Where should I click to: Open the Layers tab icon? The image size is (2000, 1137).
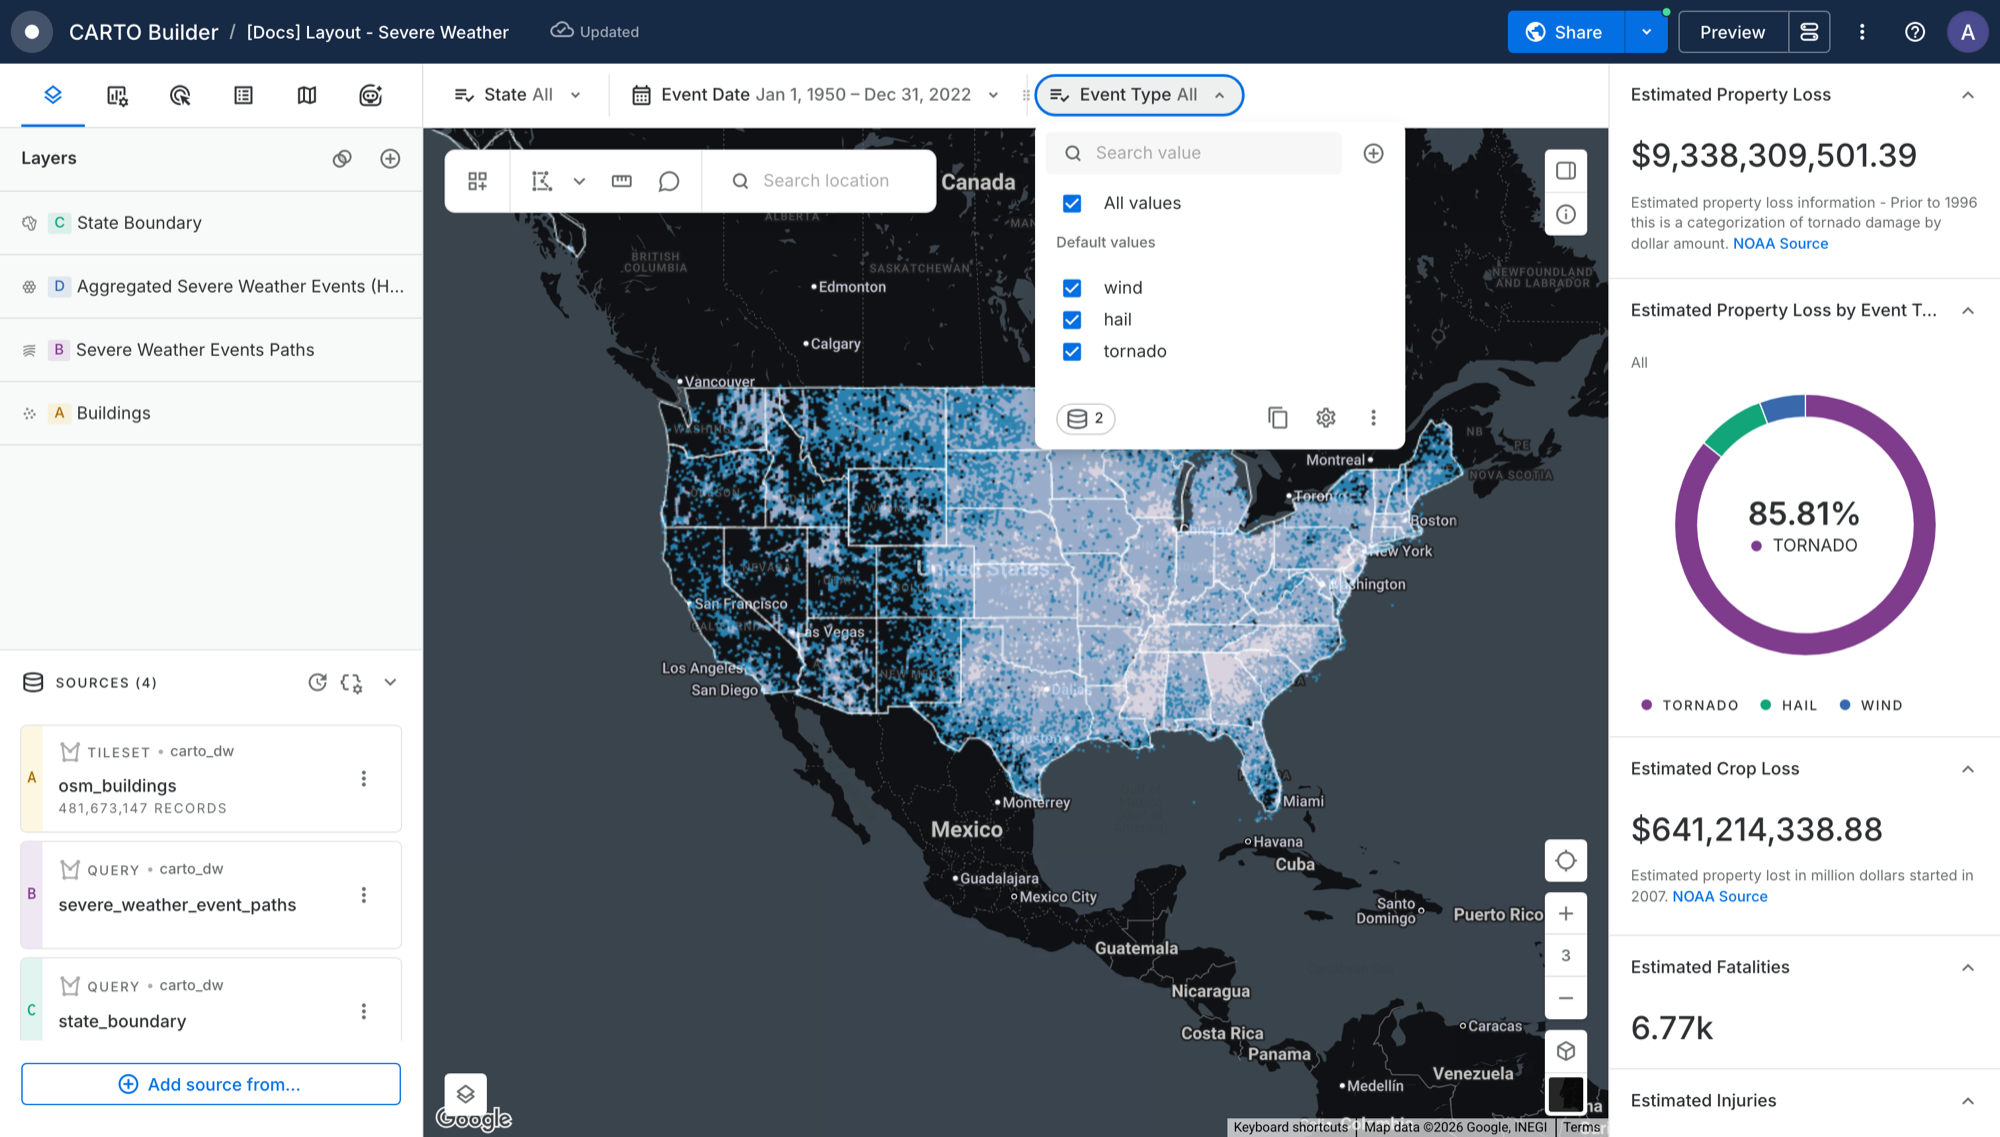(53, 95)
